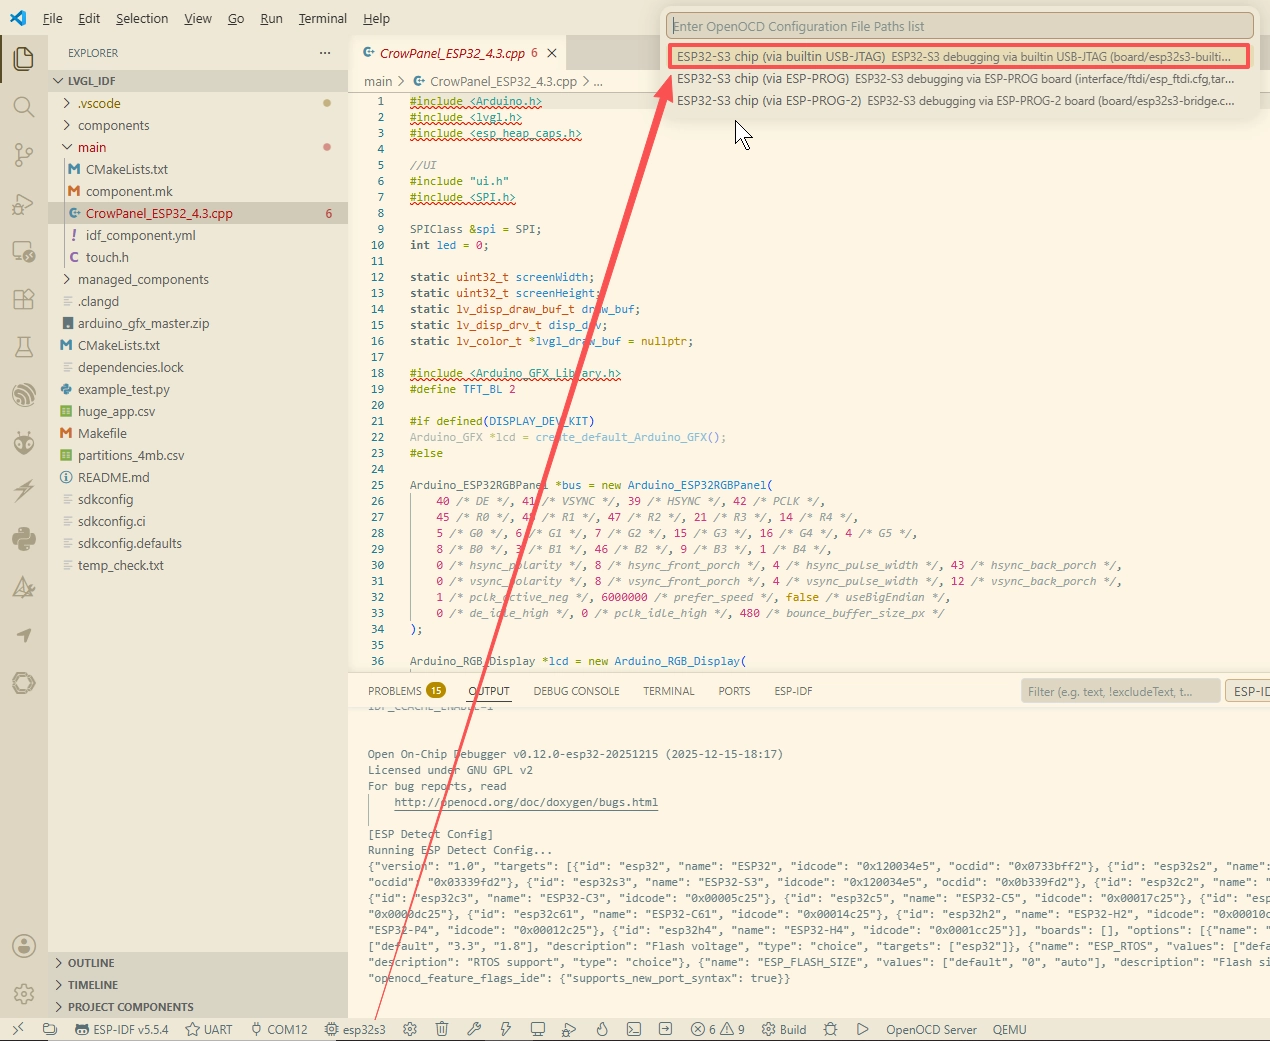Click the openocd.org bugs.html link
The height and width of the screenshot is (1041, 1270).
pyautogui.click(x=526, y=802)
